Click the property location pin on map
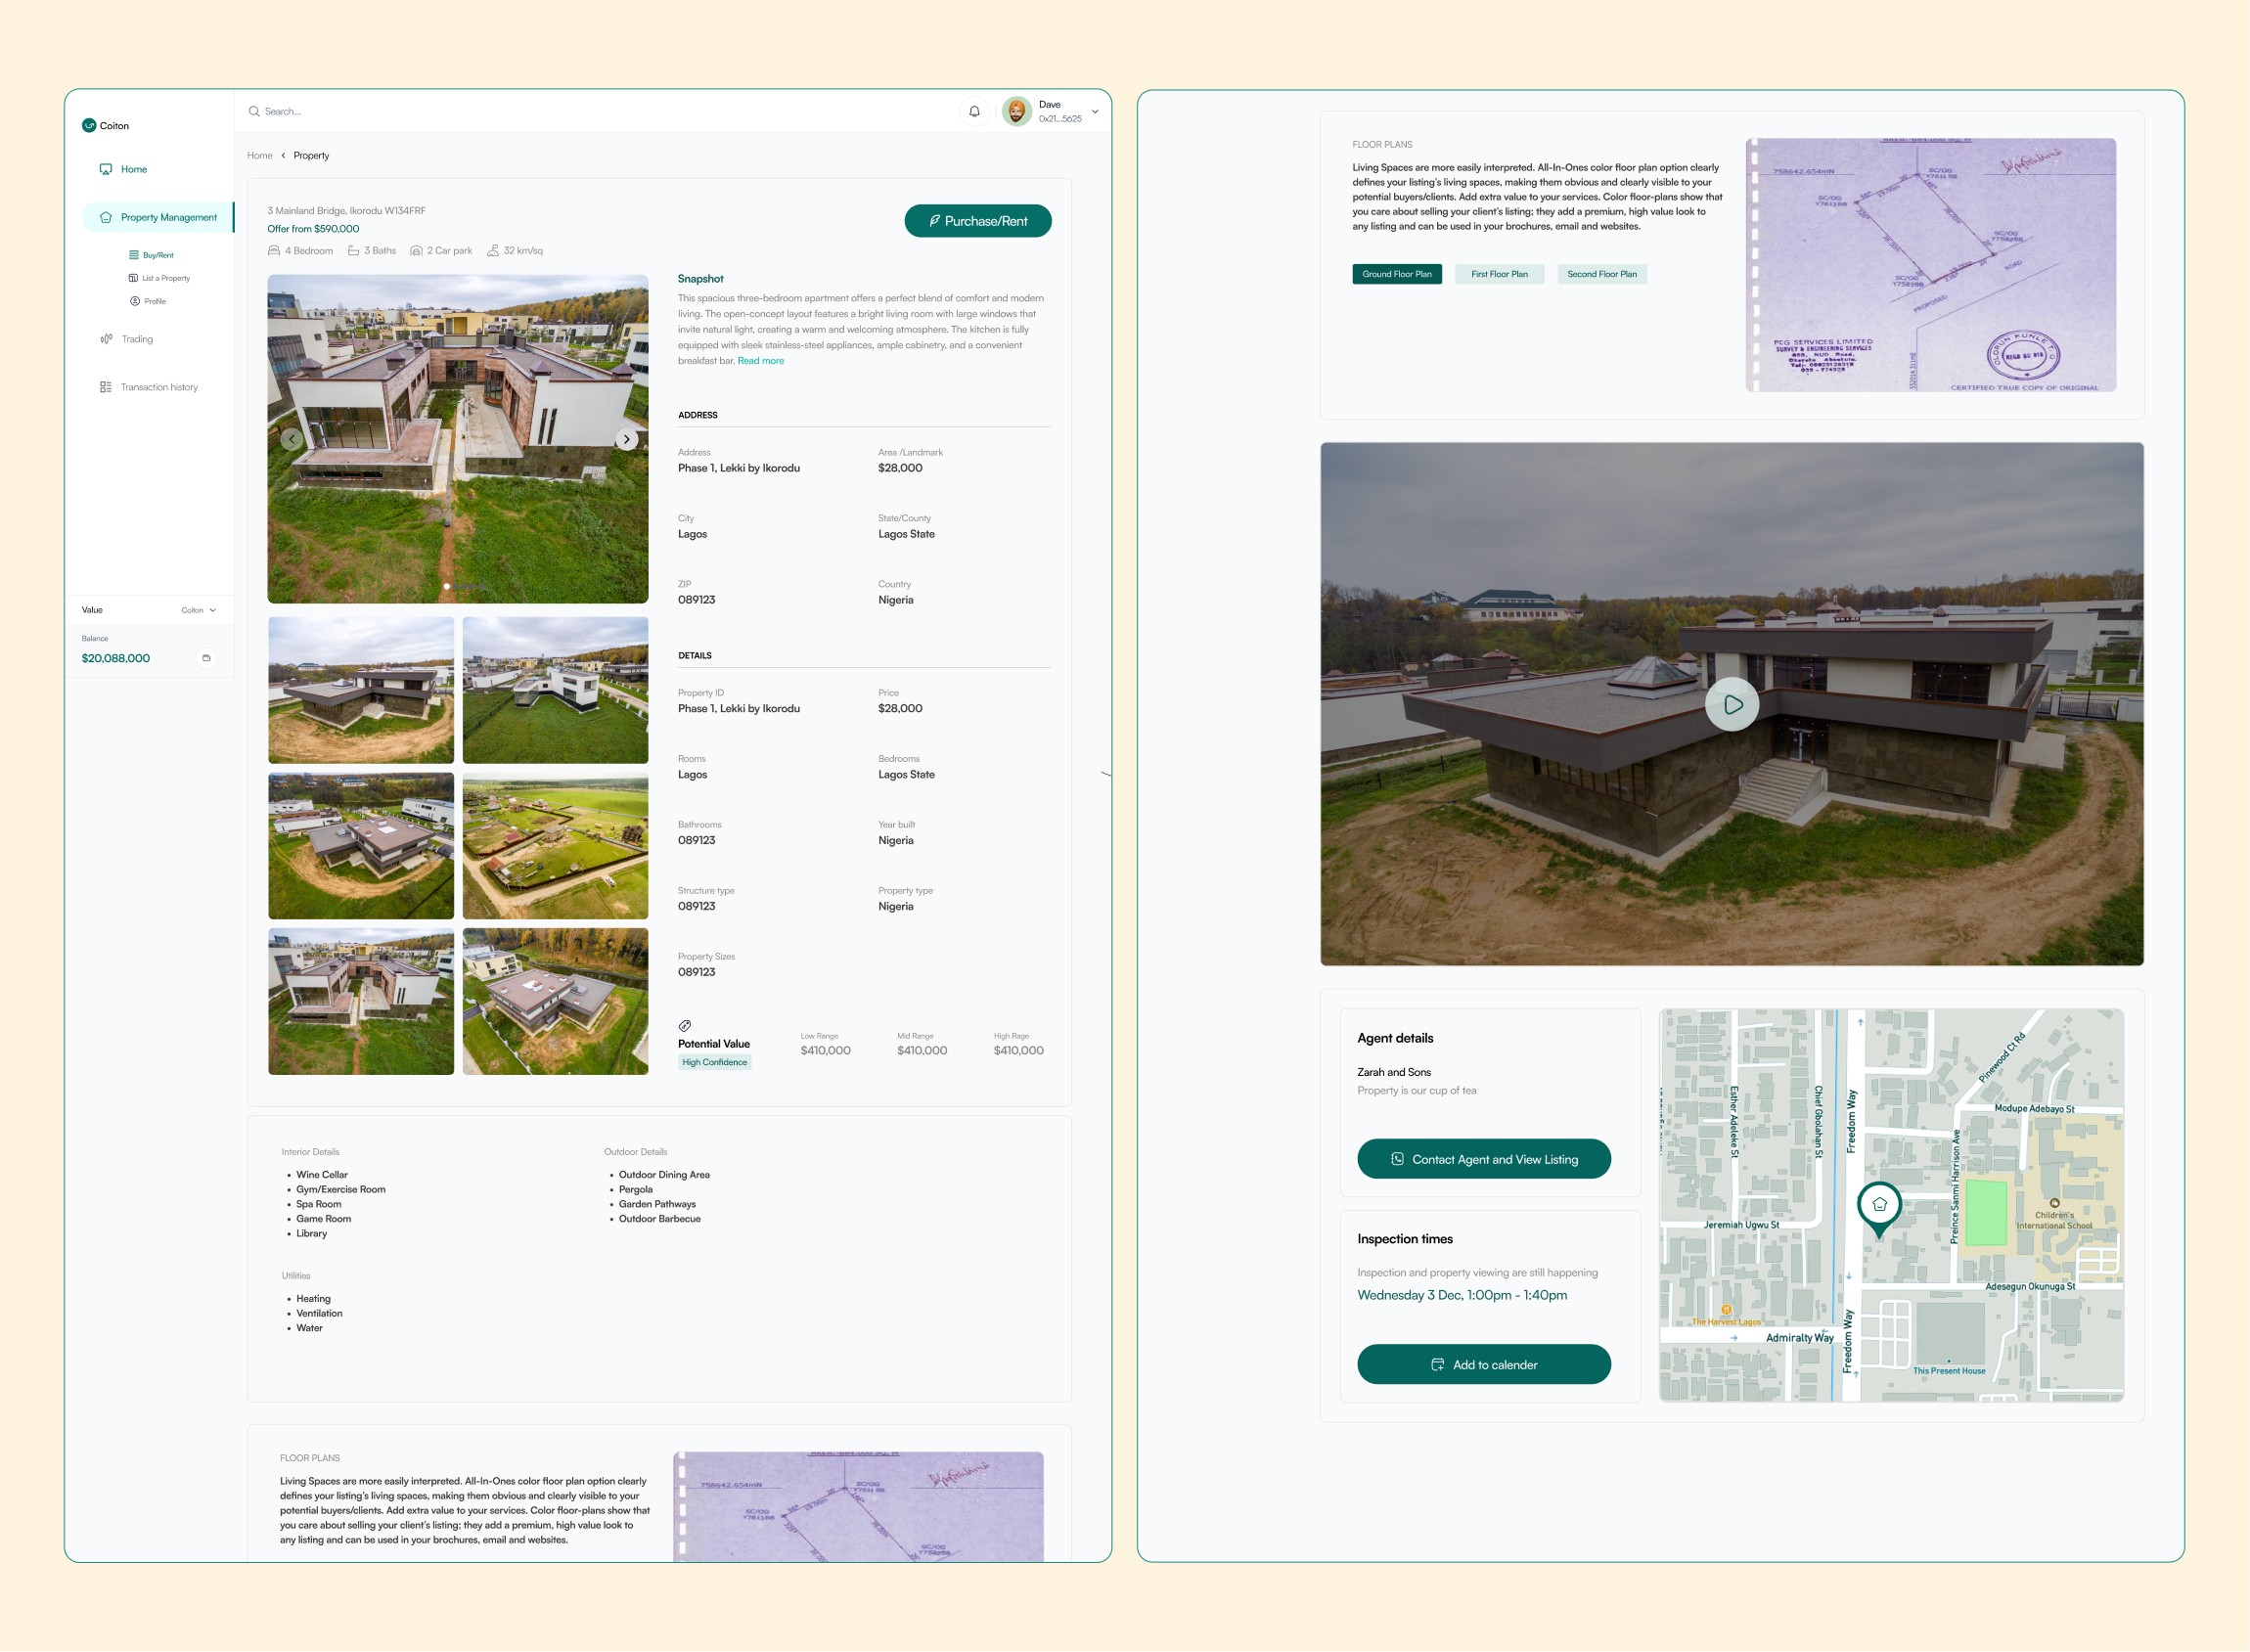The image size is (2250, 1652). (x=1878, y=1206)
